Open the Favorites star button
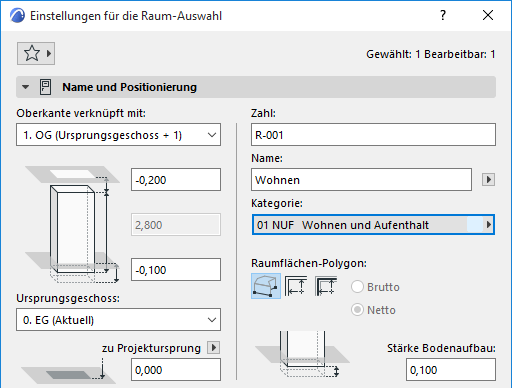 click(x=36, y=53)
